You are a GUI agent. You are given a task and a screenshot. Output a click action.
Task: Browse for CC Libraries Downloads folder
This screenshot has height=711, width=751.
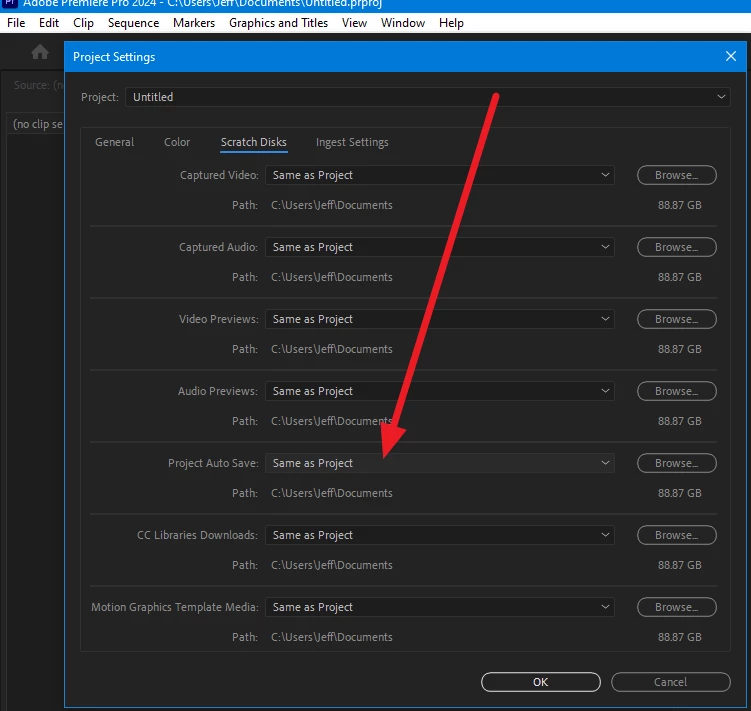pyautogui.click(x=676, y=535)
